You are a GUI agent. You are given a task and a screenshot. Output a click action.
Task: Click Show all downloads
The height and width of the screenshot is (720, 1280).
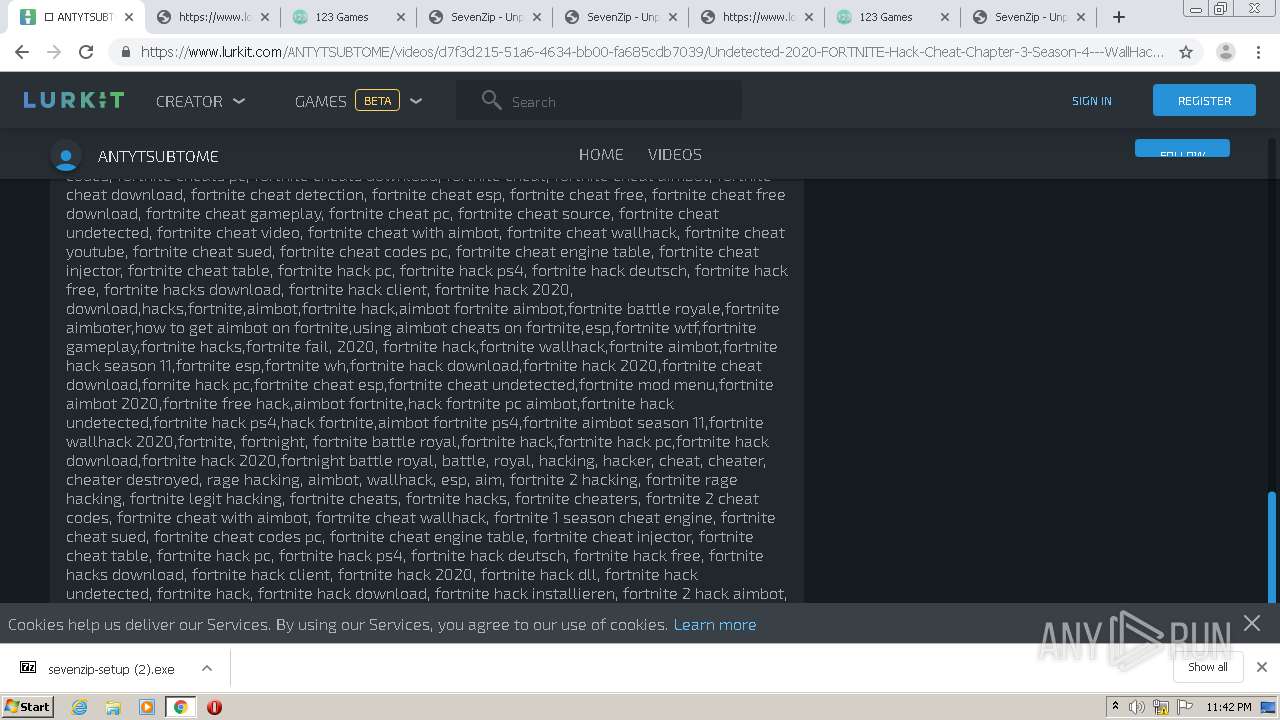point(1207,667)
